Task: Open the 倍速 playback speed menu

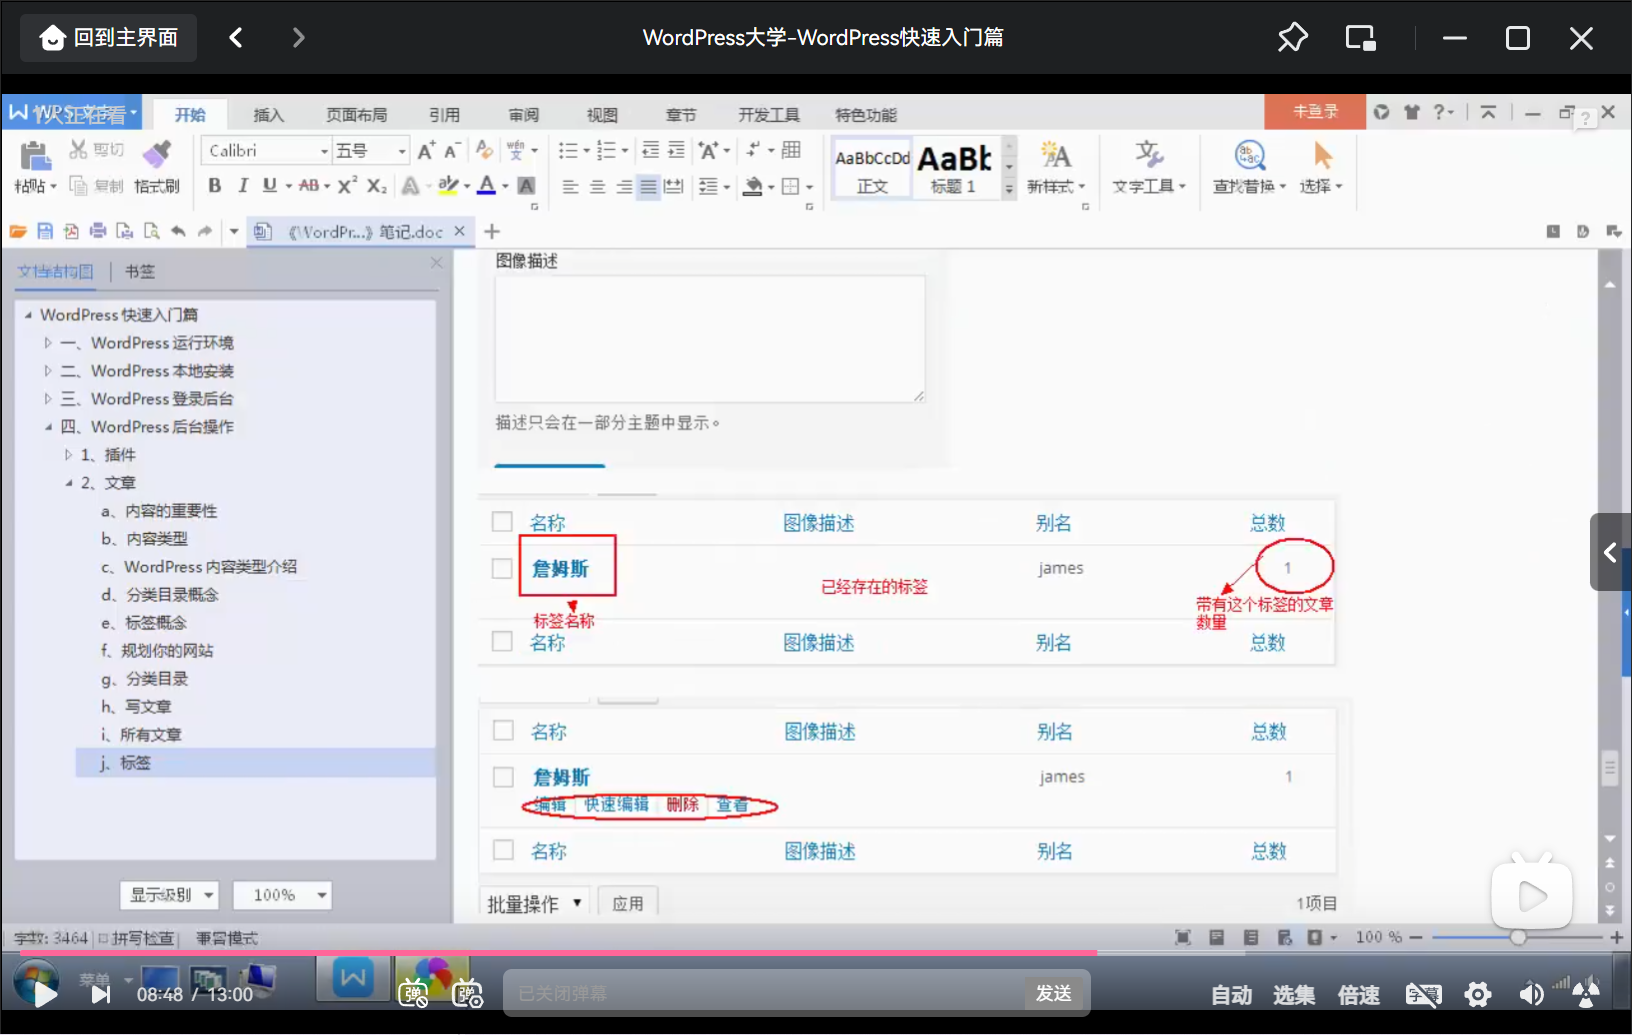Action: click(1359, 995)
